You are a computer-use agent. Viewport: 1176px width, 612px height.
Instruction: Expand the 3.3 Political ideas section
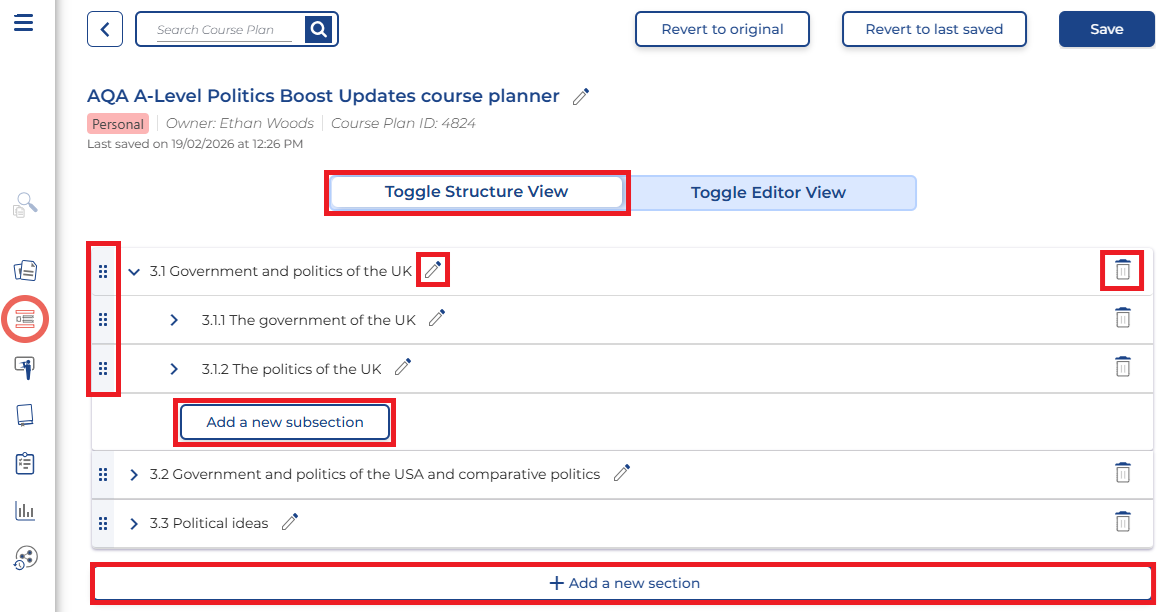click(135, 523)
